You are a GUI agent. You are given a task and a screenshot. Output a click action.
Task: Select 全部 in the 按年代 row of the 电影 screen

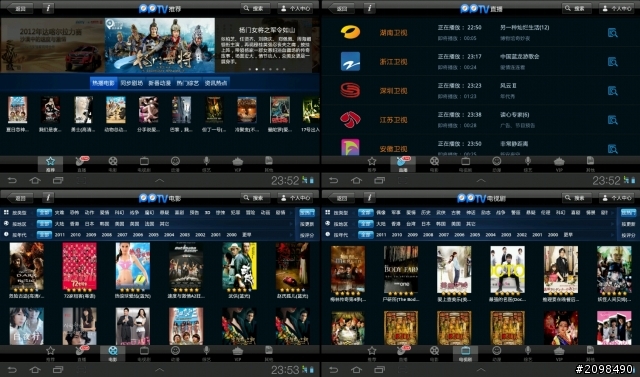click(x=44, y=235)
